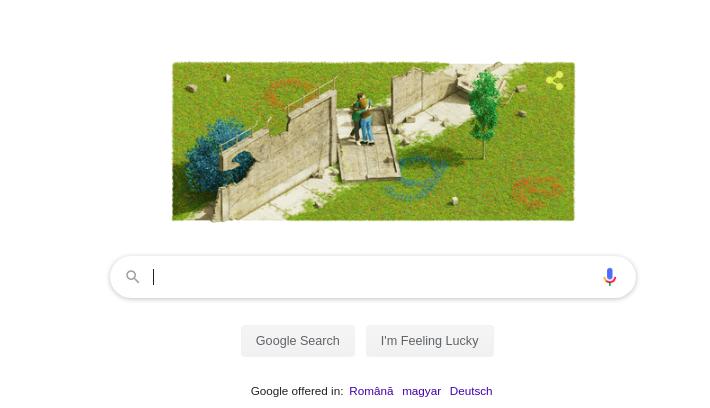Click the red letter in the doodle corner

pyautogui.click(x=537, y=192)
